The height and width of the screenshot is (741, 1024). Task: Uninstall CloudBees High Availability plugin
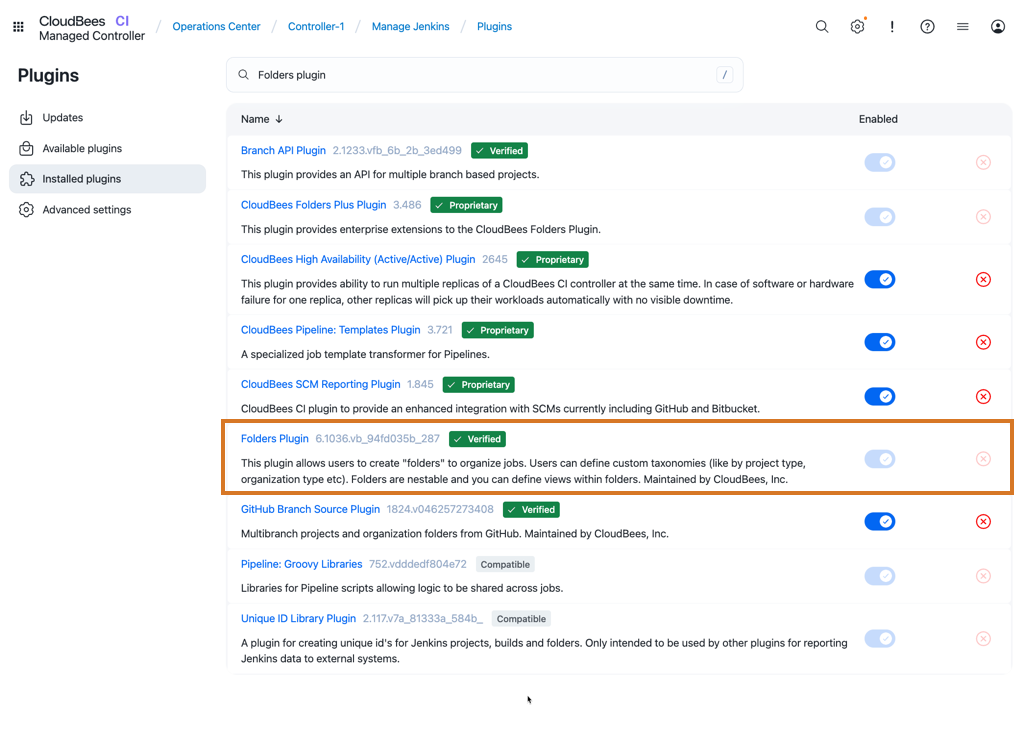click(983, 280)
